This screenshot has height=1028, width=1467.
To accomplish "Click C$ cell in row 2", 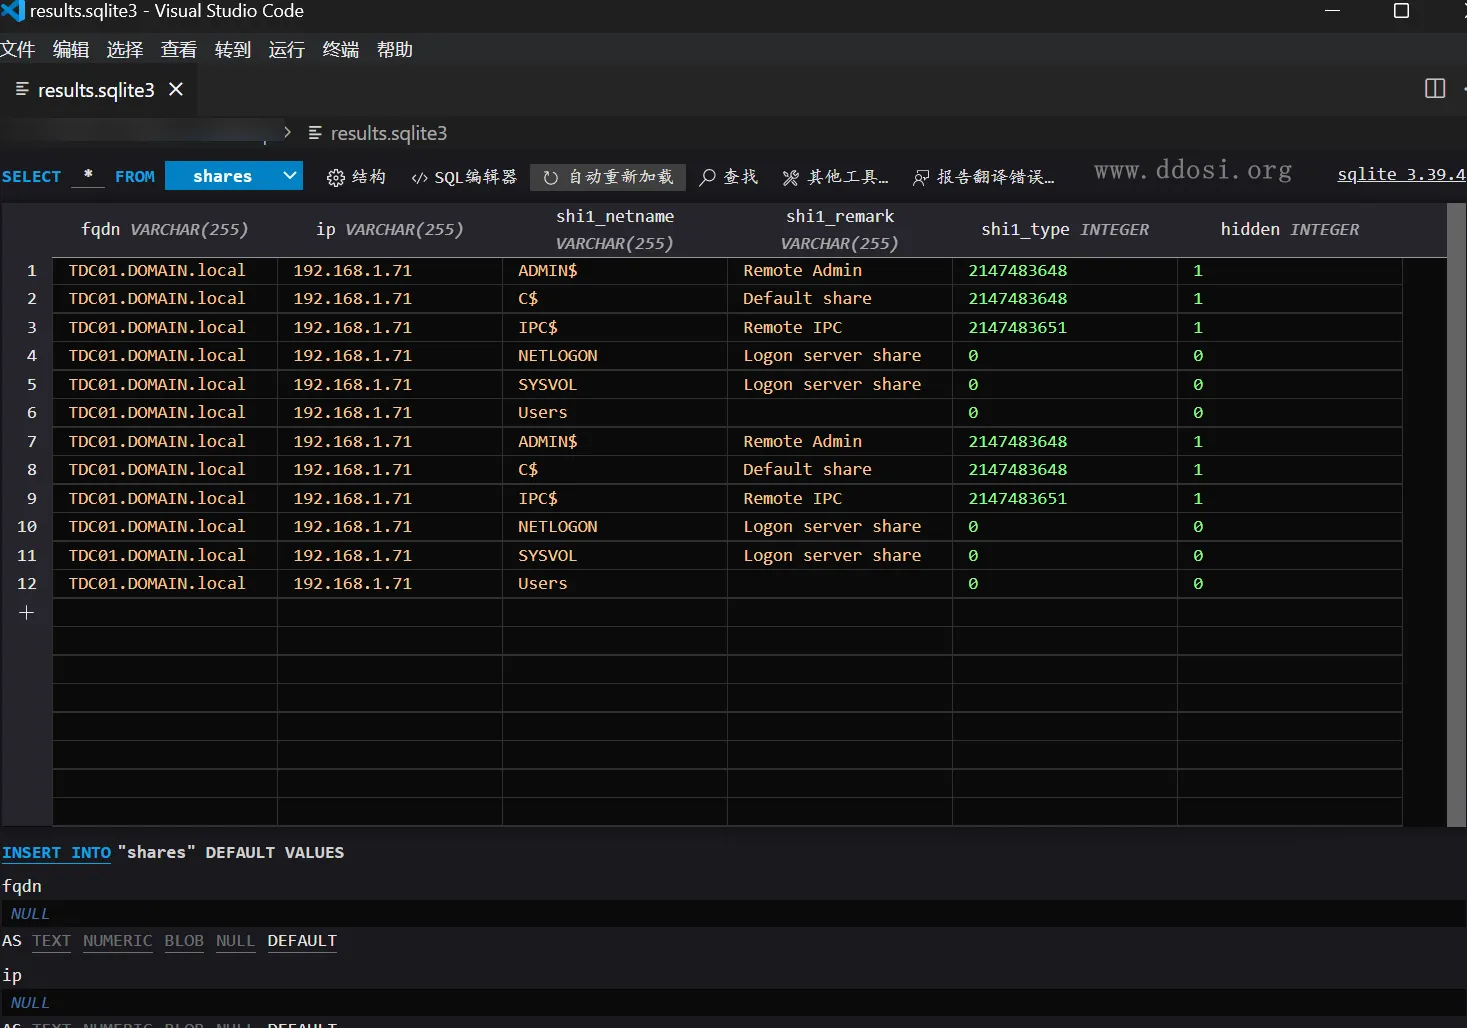I will tap(615, 298).
